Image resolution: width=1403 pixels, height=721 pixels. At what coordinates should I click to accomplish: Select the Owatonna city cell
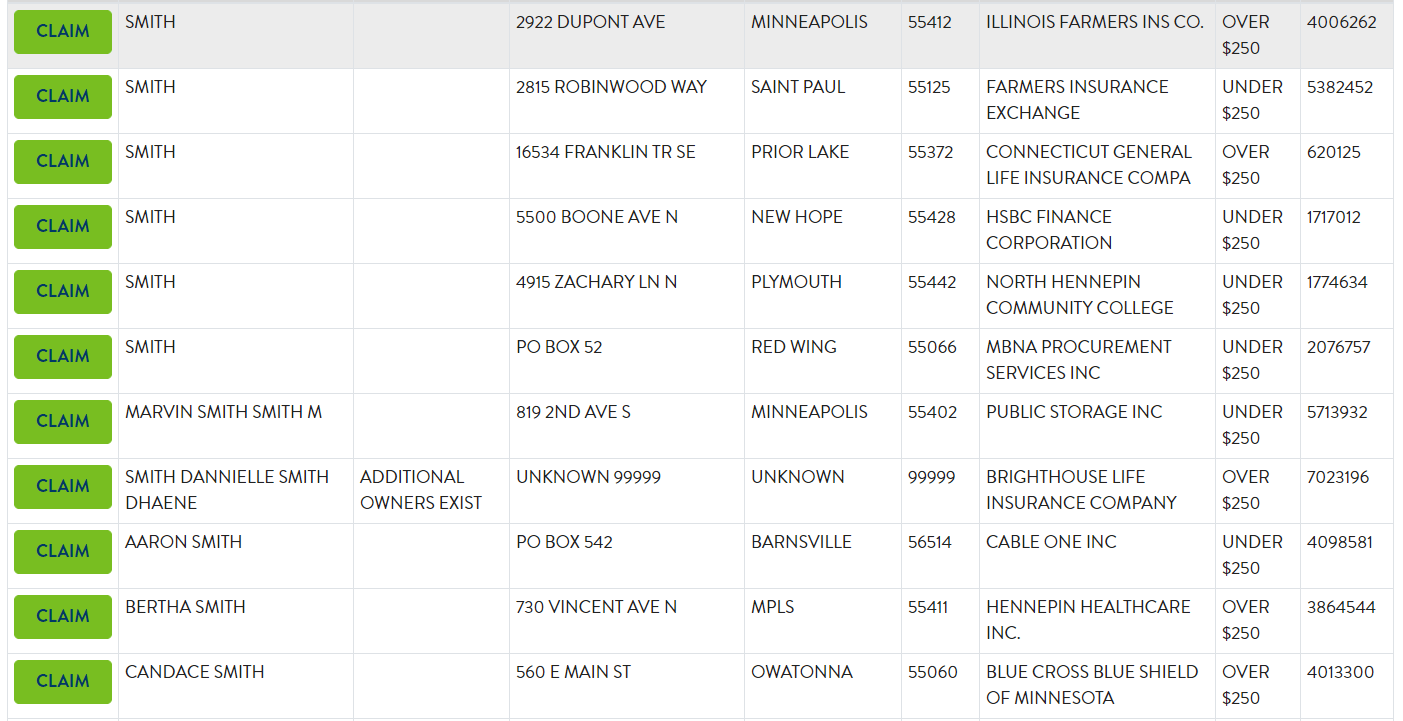(801, 672)
